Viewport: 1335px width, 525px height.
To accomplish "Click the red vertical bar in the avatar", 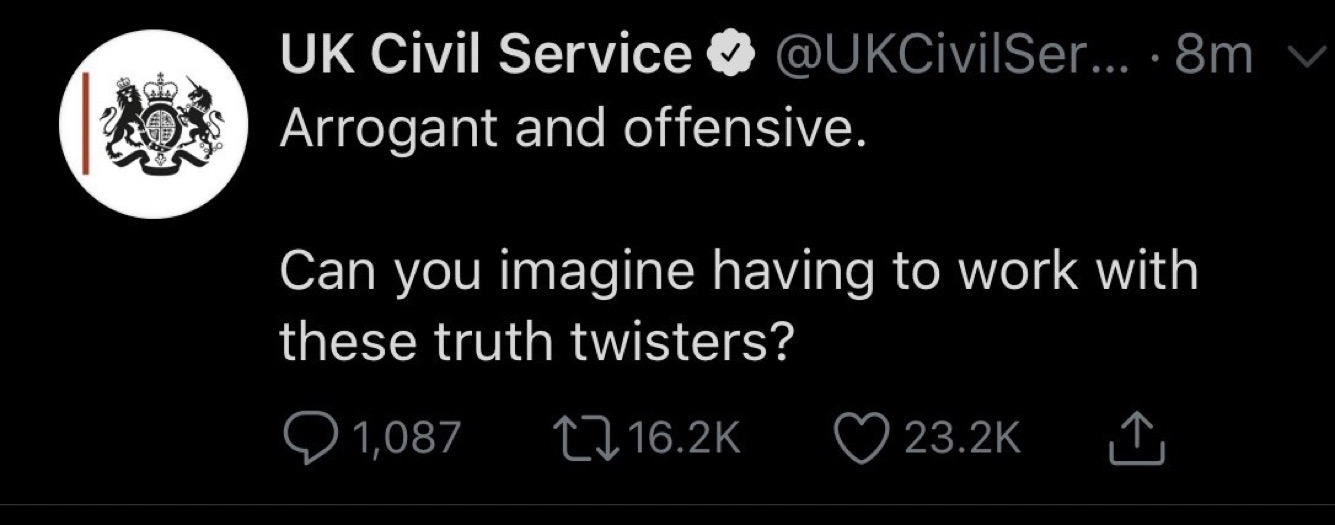I will (x=86, y=124).
